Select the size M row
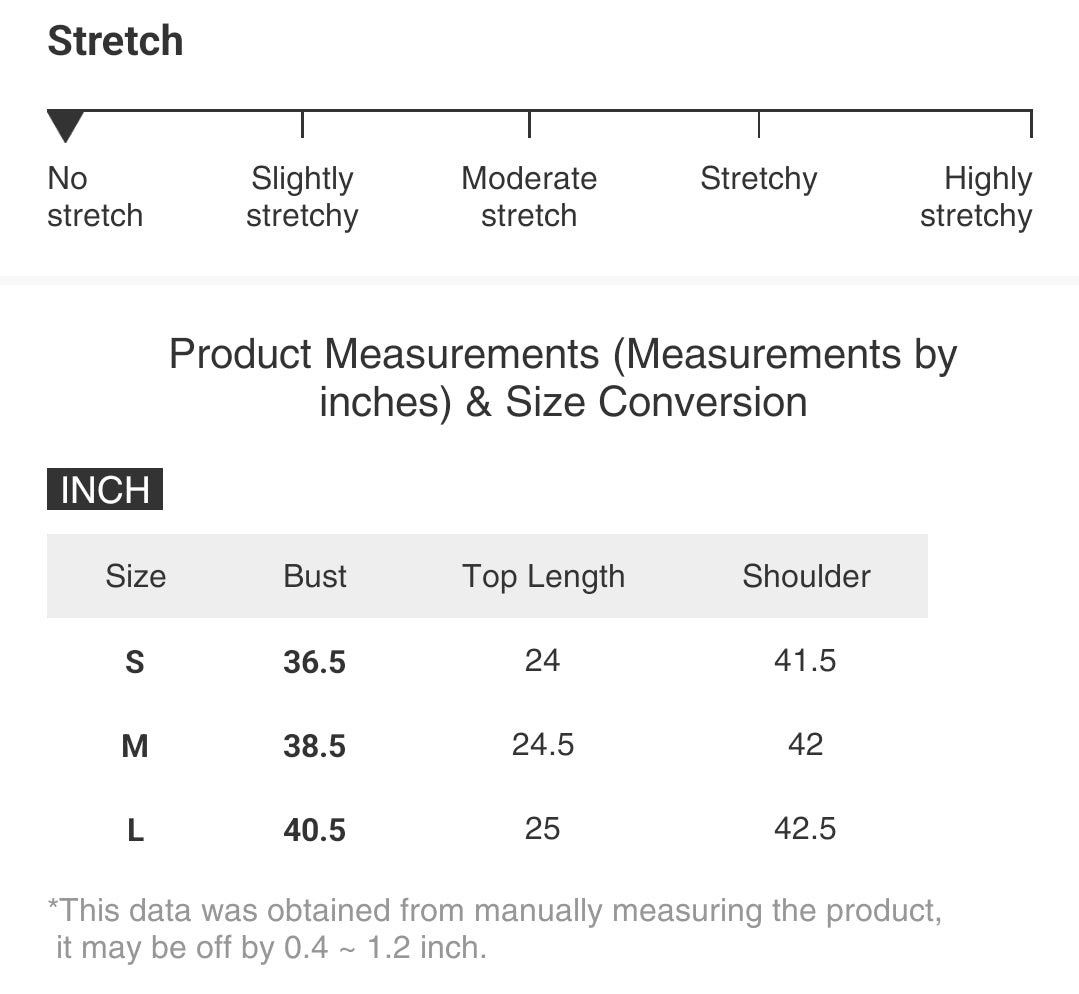Screen dimensions: 1079x994 487,745
